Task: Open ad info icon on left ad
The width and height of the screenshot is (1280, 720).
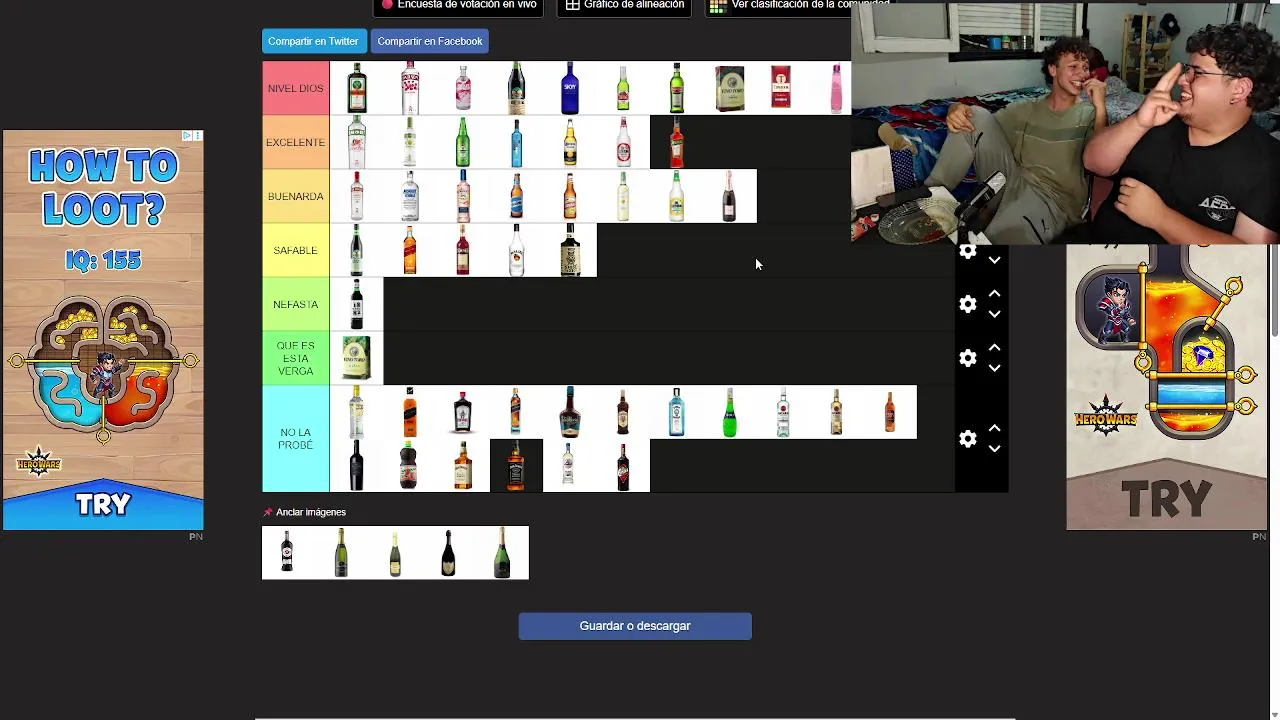Action: coord(187,135)
